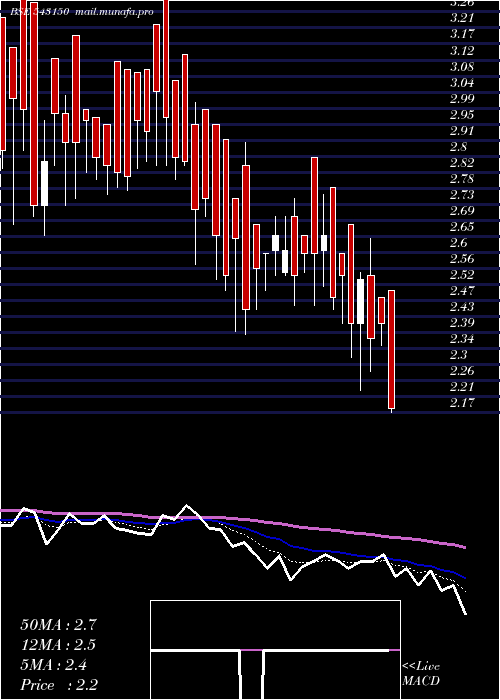Viewport: 500px width, 700px height.
Task: Click the 12MA : 2.5 legend text
Action: tap(58, 645)
